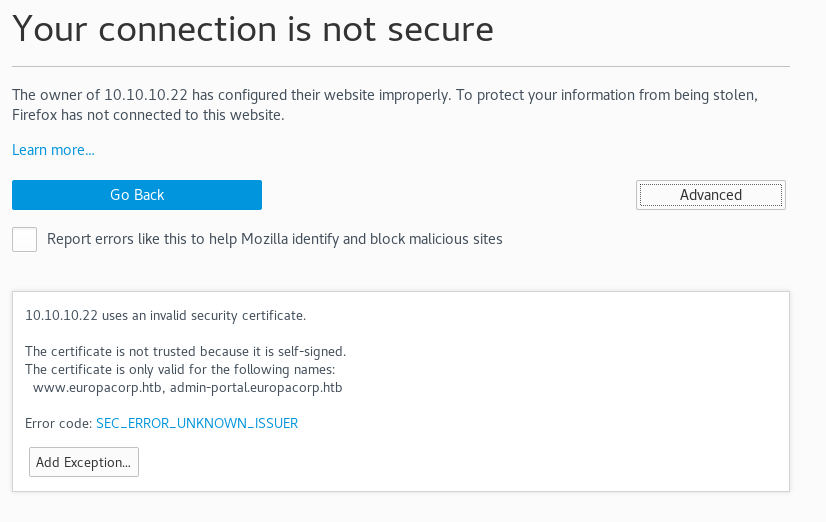The height and width of the screenshot is (522, 826).
Task: Click the 'Error code:' label
Action: coord(58,423)
